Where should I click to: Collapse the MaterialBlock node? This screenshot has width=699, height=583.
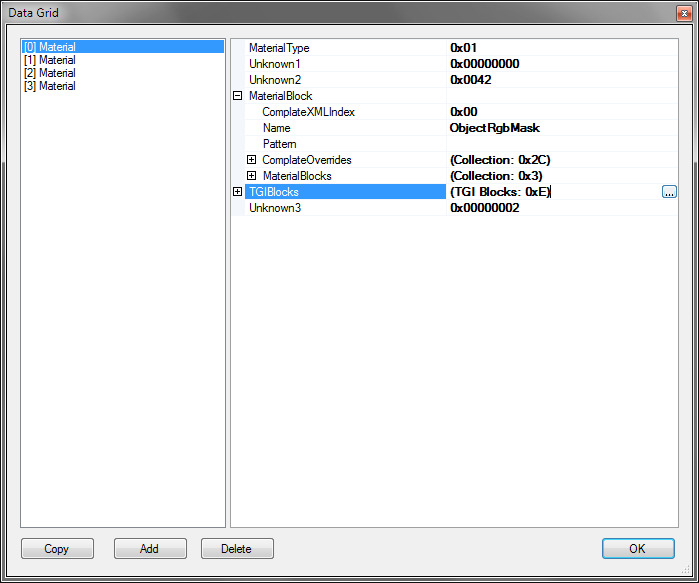tap(238, 96)
